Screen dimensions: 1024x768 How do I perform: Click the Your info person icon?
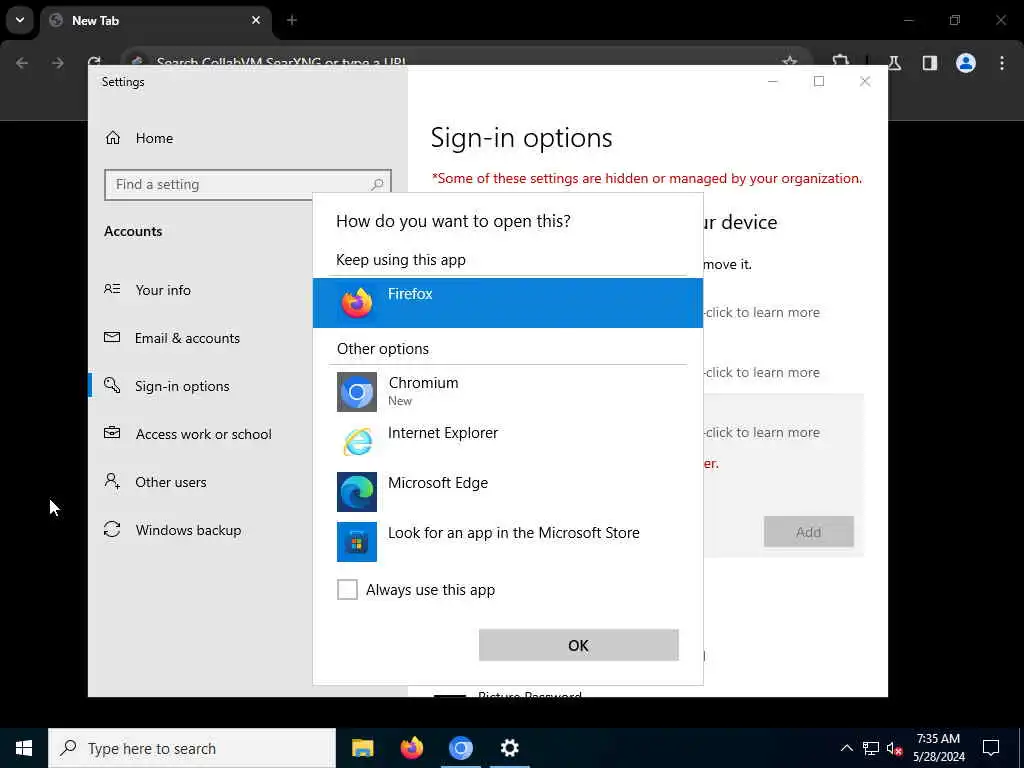[x=112, y=289]
